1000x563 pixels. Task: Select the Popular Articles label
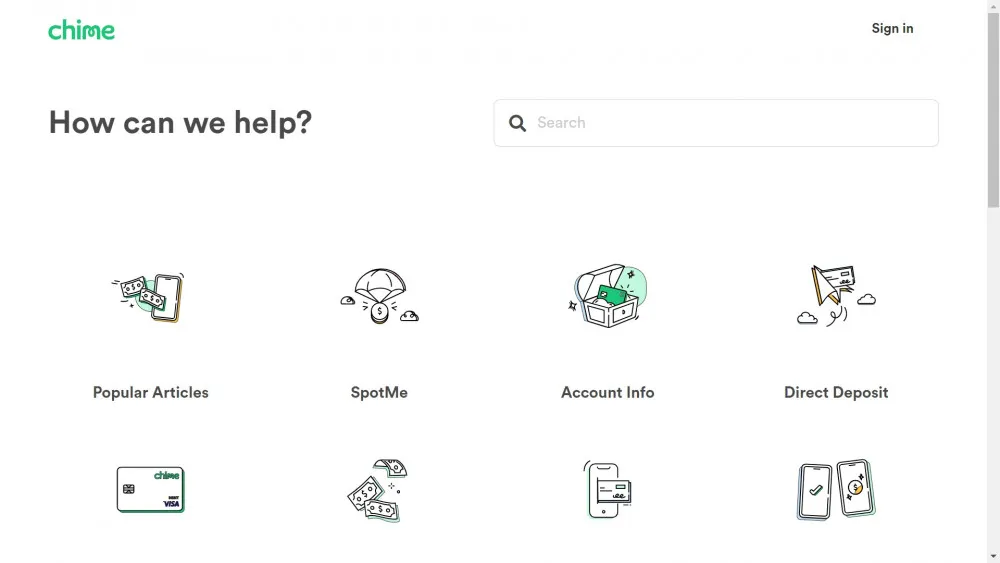click(151, 393)
